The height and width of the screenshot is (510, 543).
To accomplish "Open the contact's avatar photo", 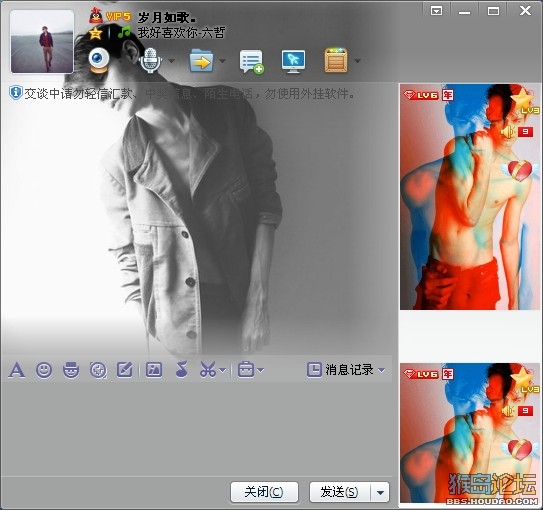I will [42, 41].
